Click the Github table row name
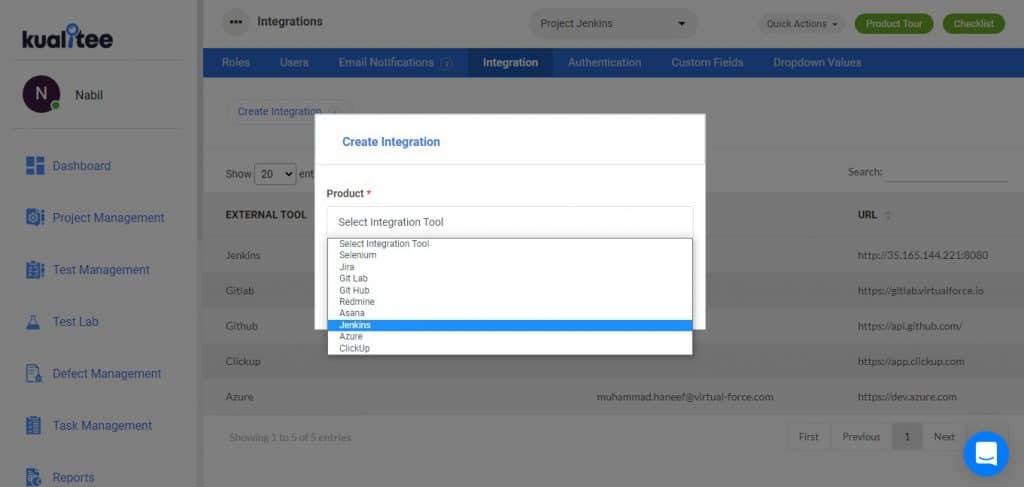1024x487 pixels. click(242, 326)
